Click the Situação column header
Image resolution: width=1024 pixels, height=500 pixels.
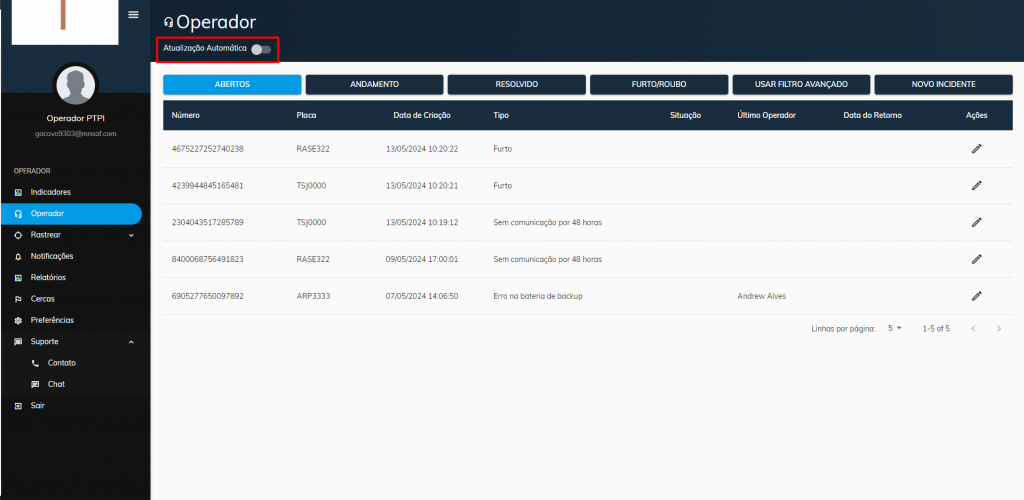pyautogui.click(x=686, y=116)
